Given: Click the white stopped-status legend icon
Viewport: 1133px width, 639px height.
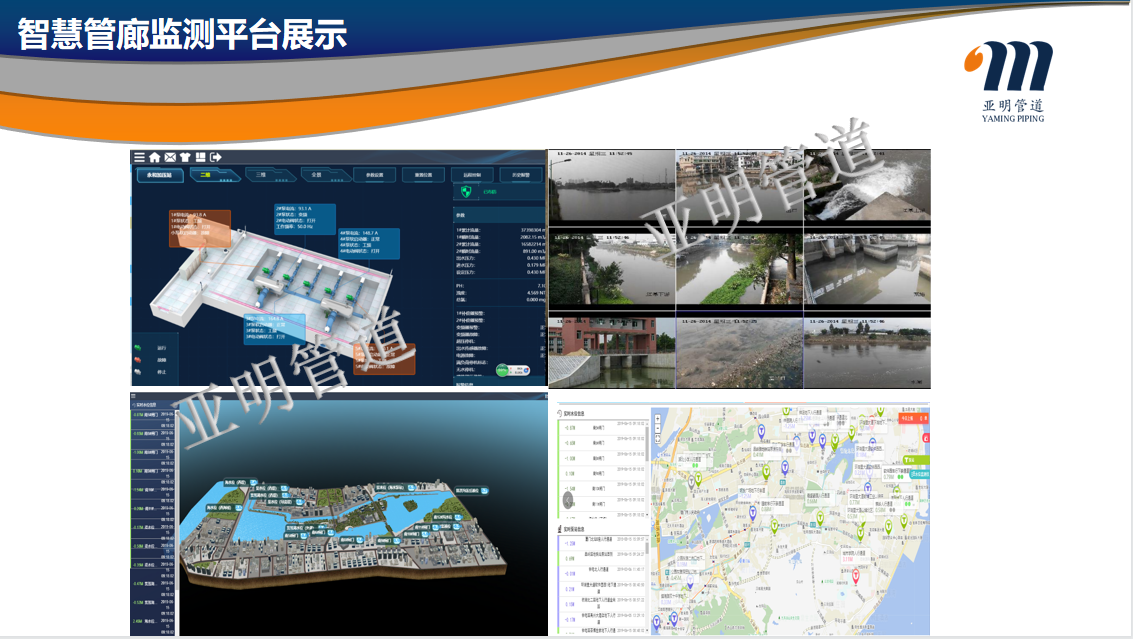Looking at the screenshot, I should click(x=138, y=372).
